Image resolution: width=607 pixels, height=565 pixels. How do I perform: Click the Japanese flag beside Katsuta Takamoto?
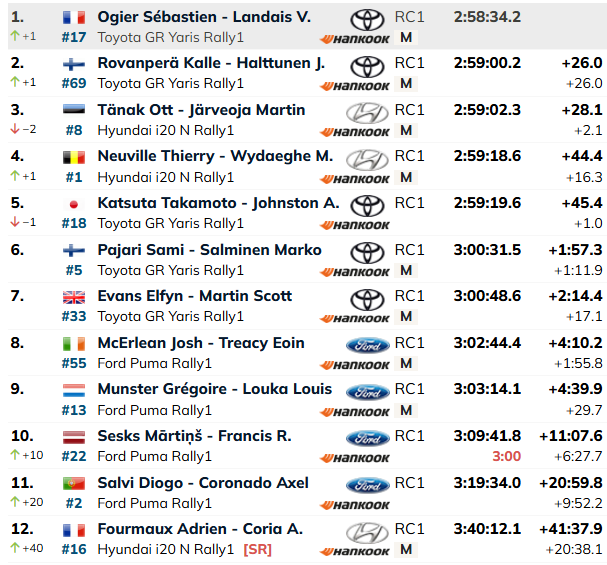coord(74,204)
